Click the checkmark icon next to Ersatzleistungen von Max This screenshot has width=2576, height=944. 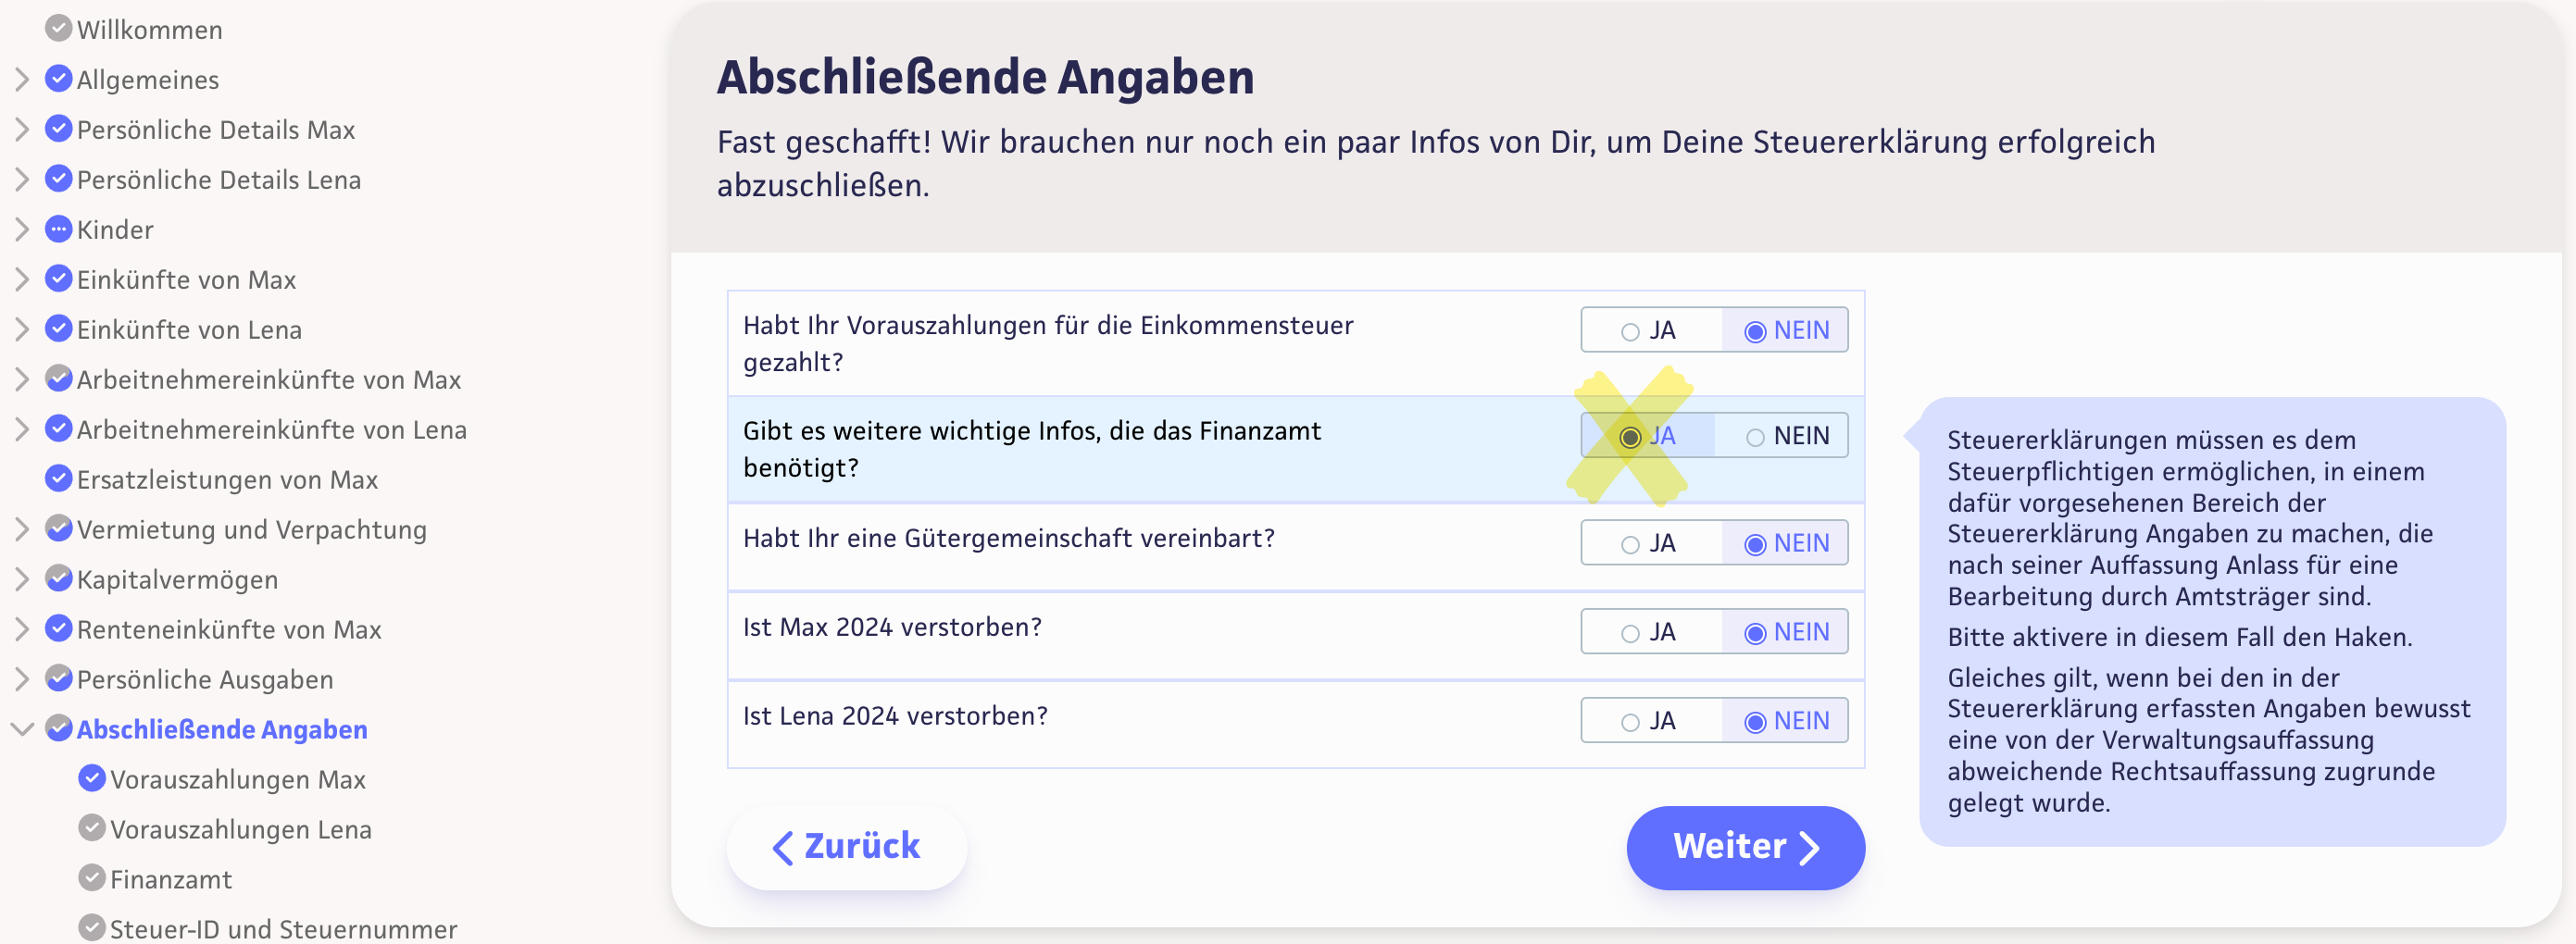pos(59,478)
